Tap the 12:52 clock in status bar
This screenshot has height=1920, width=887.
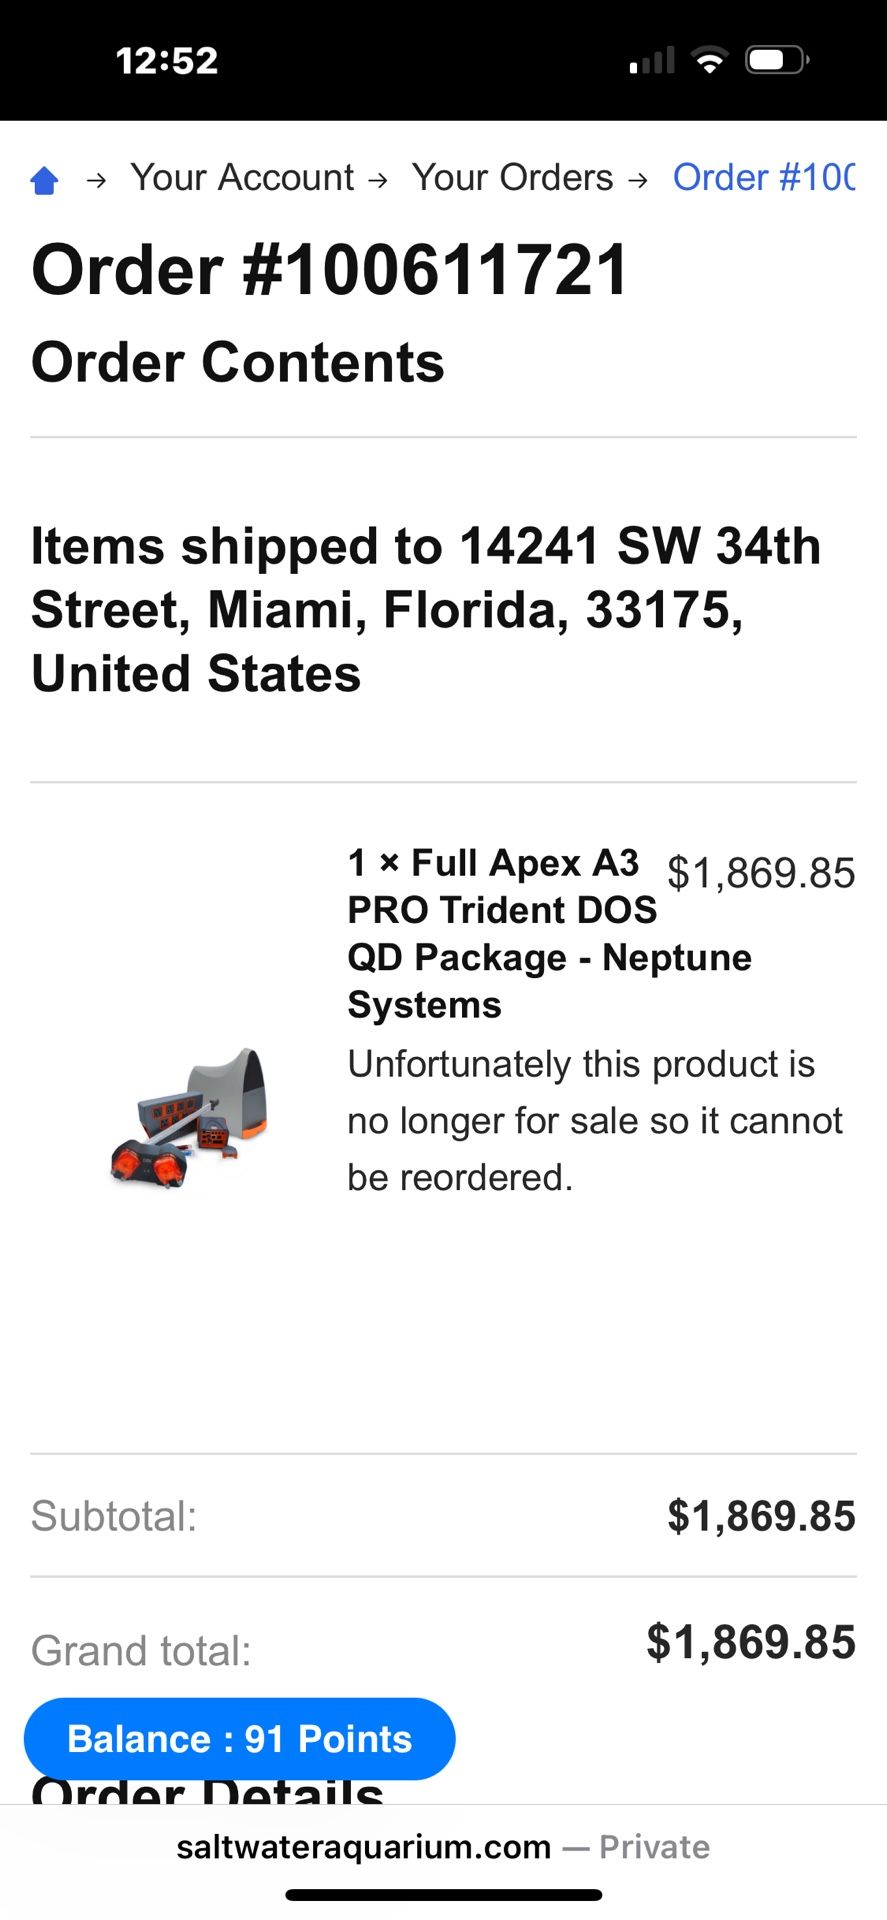(x=167, y=61)
